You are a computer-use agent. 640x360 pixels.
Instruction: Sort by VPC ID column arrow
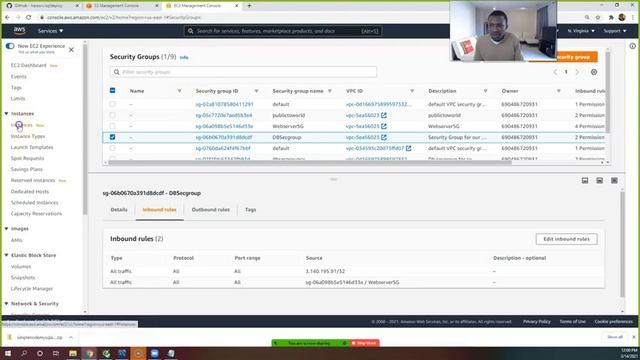pyautogui.click(x=412, y=91)
